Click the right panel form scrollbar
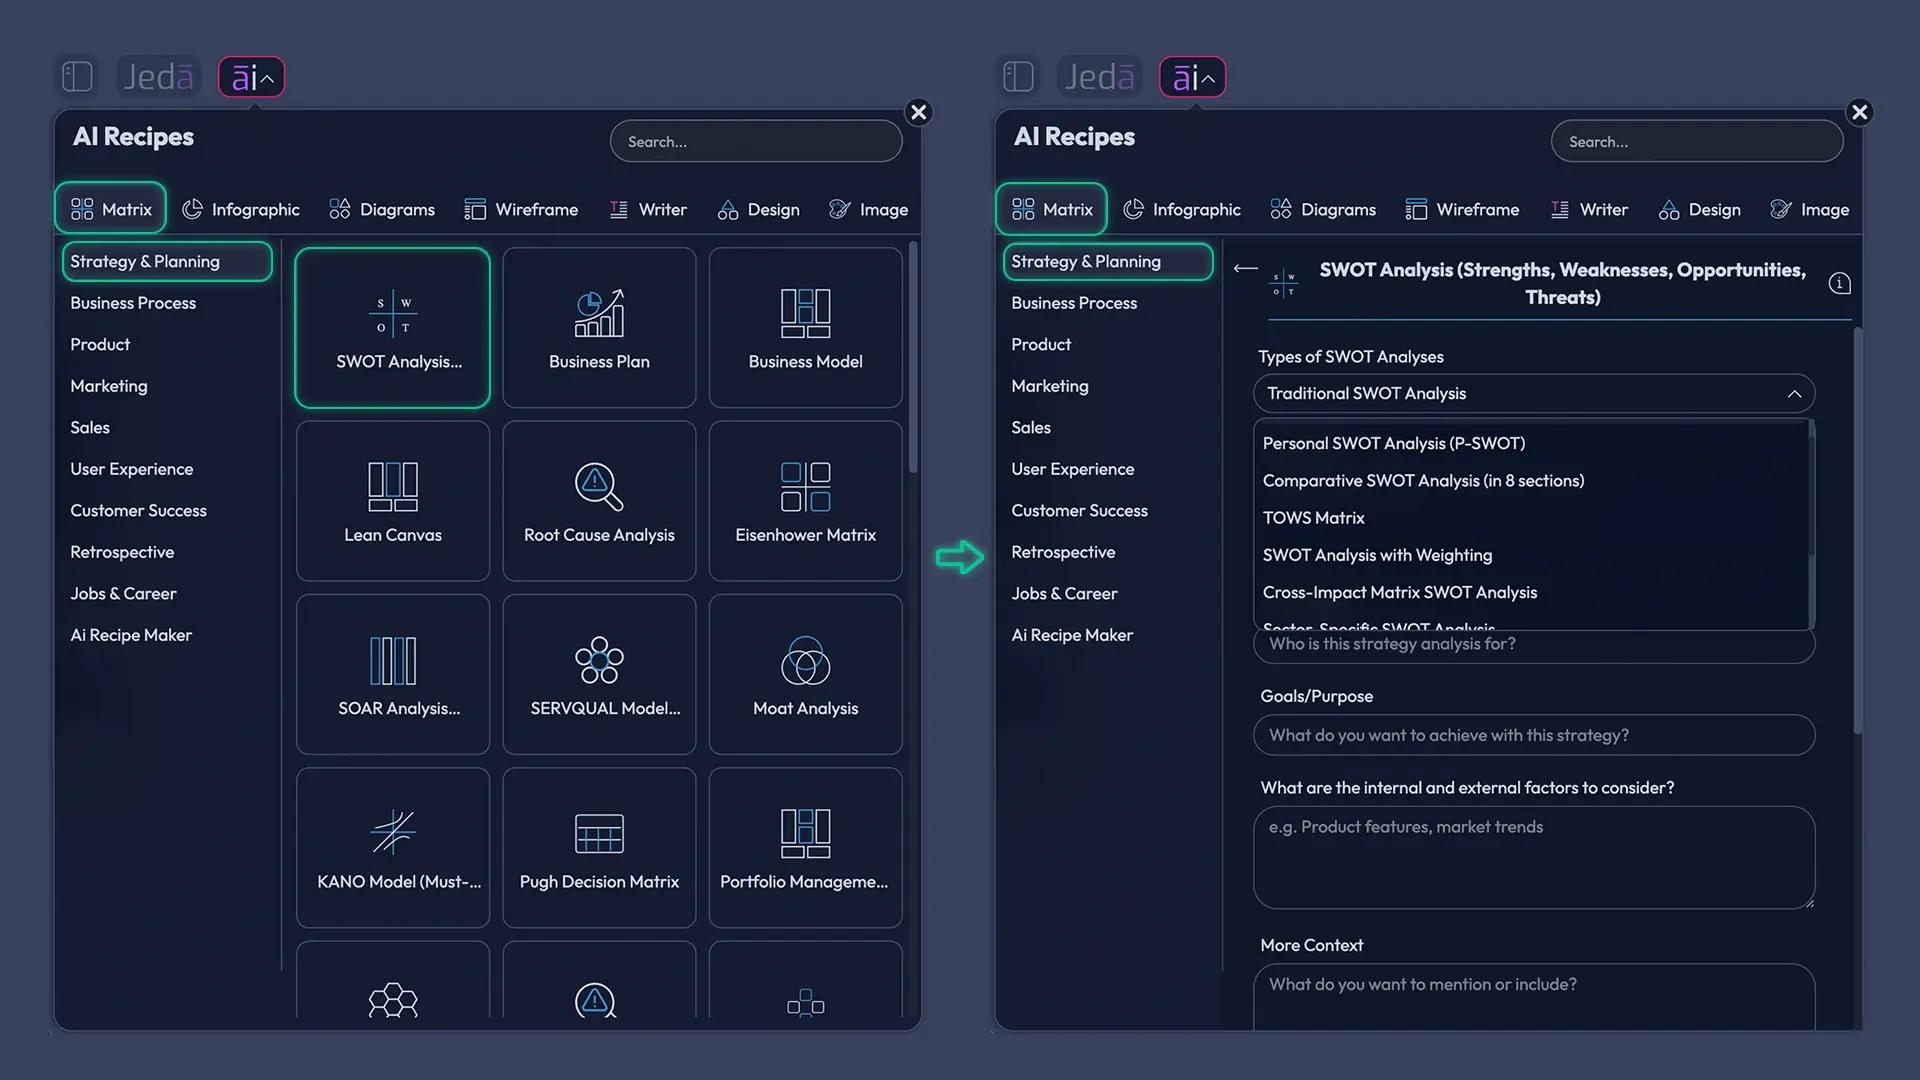1920x1080 pixels. click(1858, 531)
